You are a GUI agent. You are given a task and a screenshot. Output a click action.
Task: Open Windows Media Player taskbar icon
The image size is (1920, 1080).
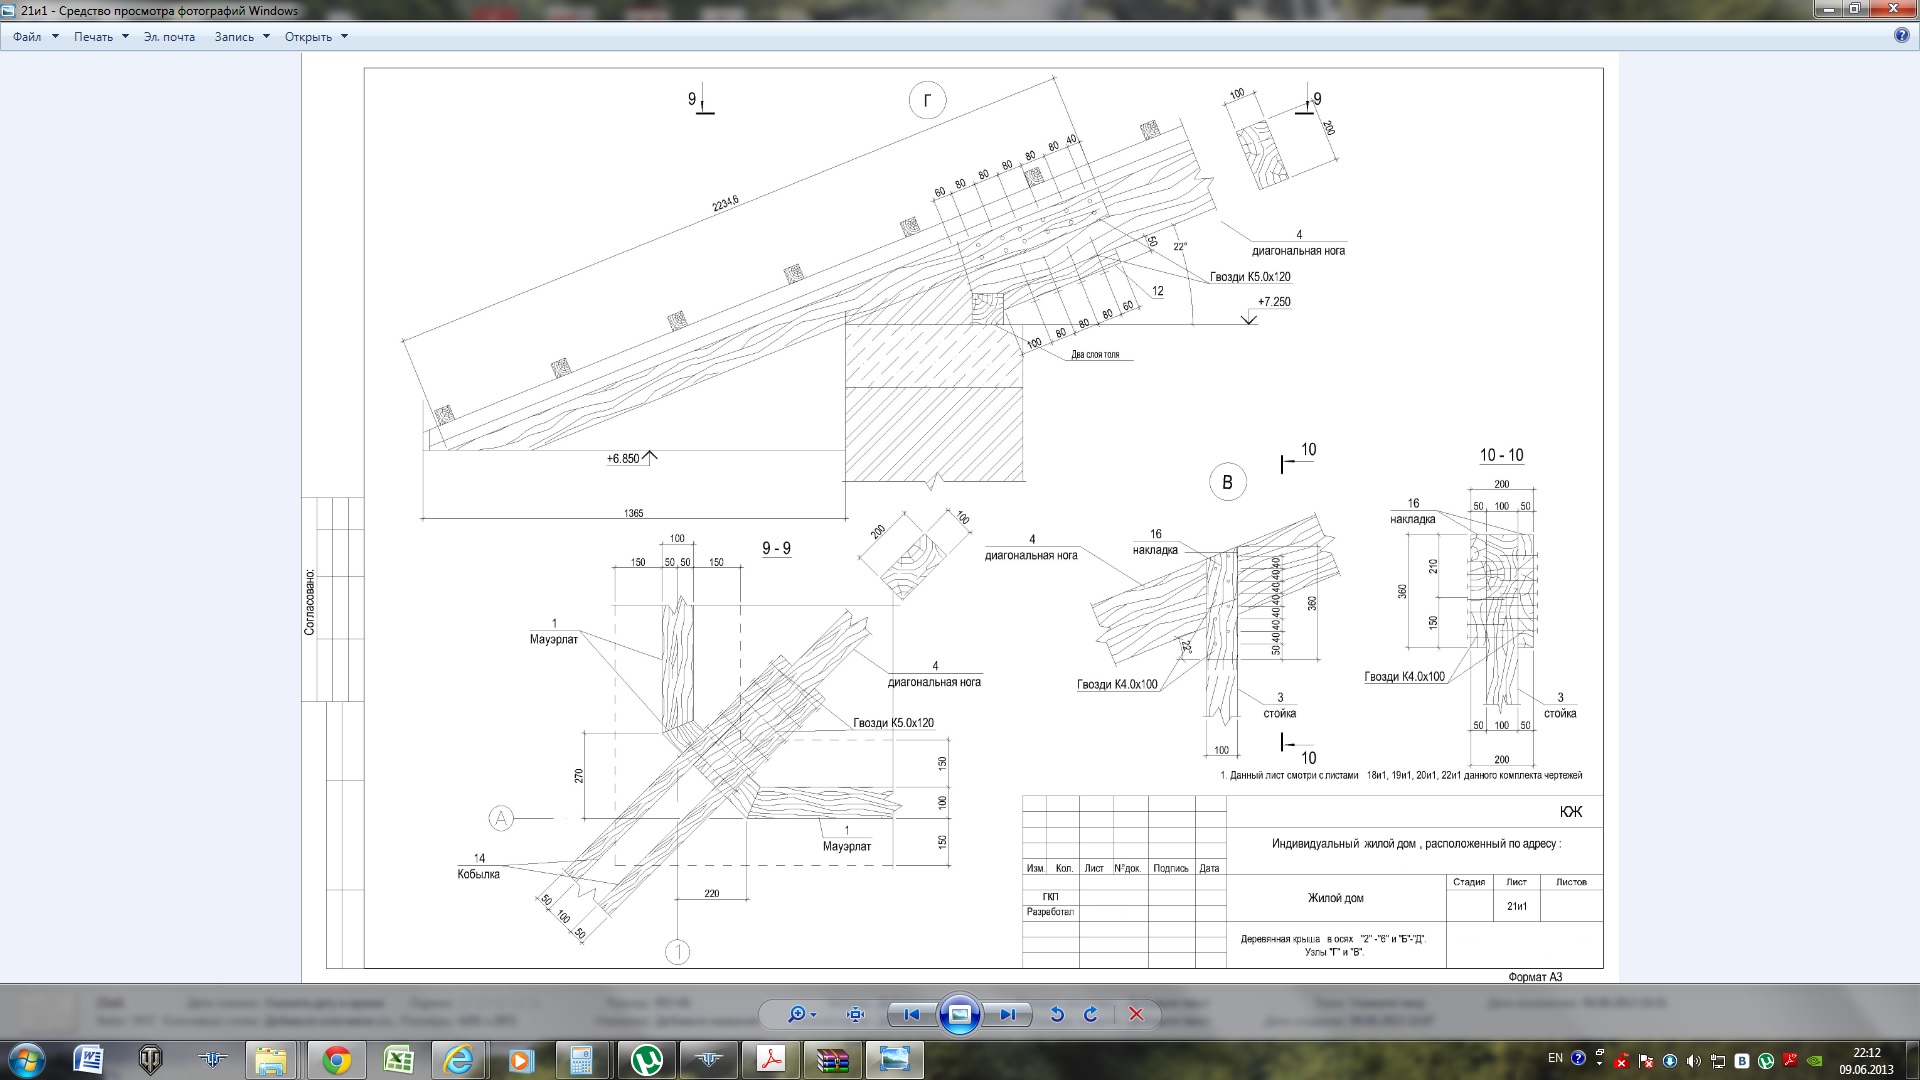521,1059
